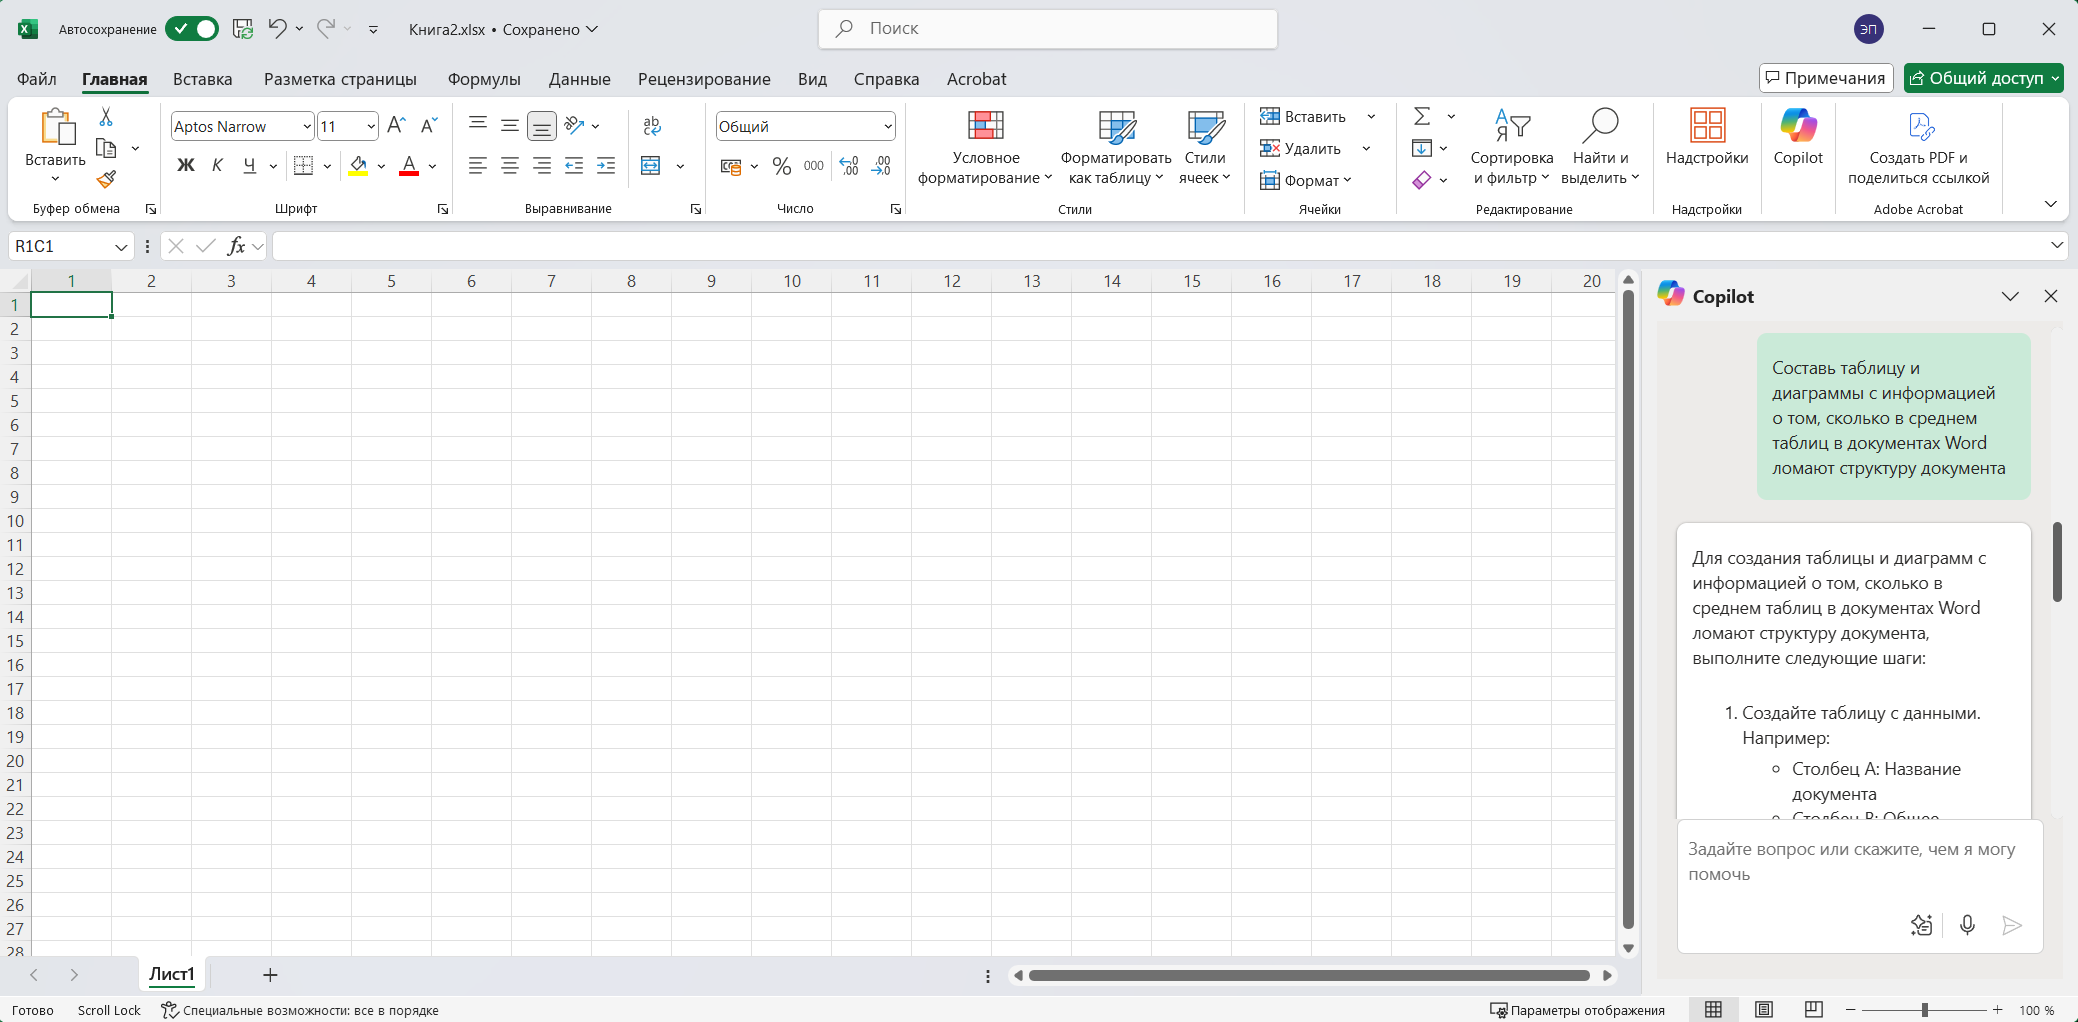The height and width of the screenshot is (1022, 2078).
Task: Open the Формулы ribbon tab
Action: pyautogui.click(x=484, y=79)
